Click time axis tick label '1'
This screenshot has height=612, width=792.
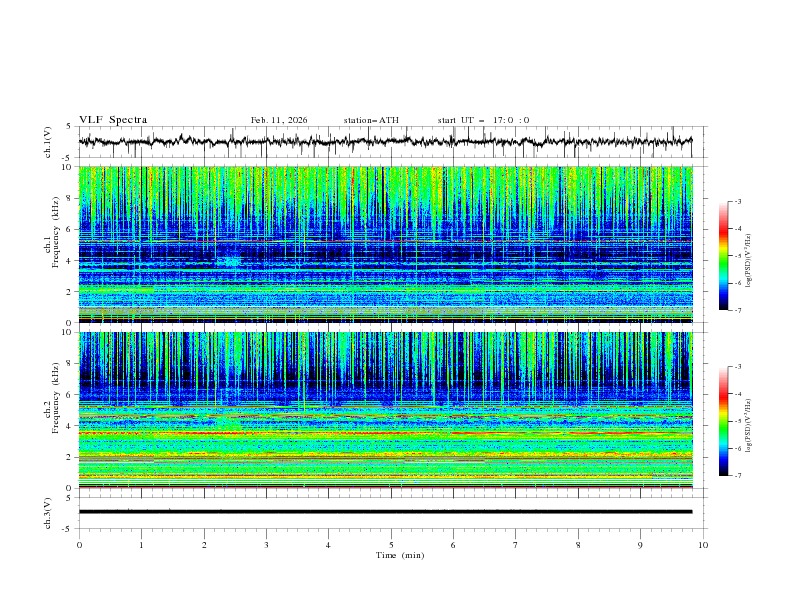pyautogui.click(x=141, y=545)
